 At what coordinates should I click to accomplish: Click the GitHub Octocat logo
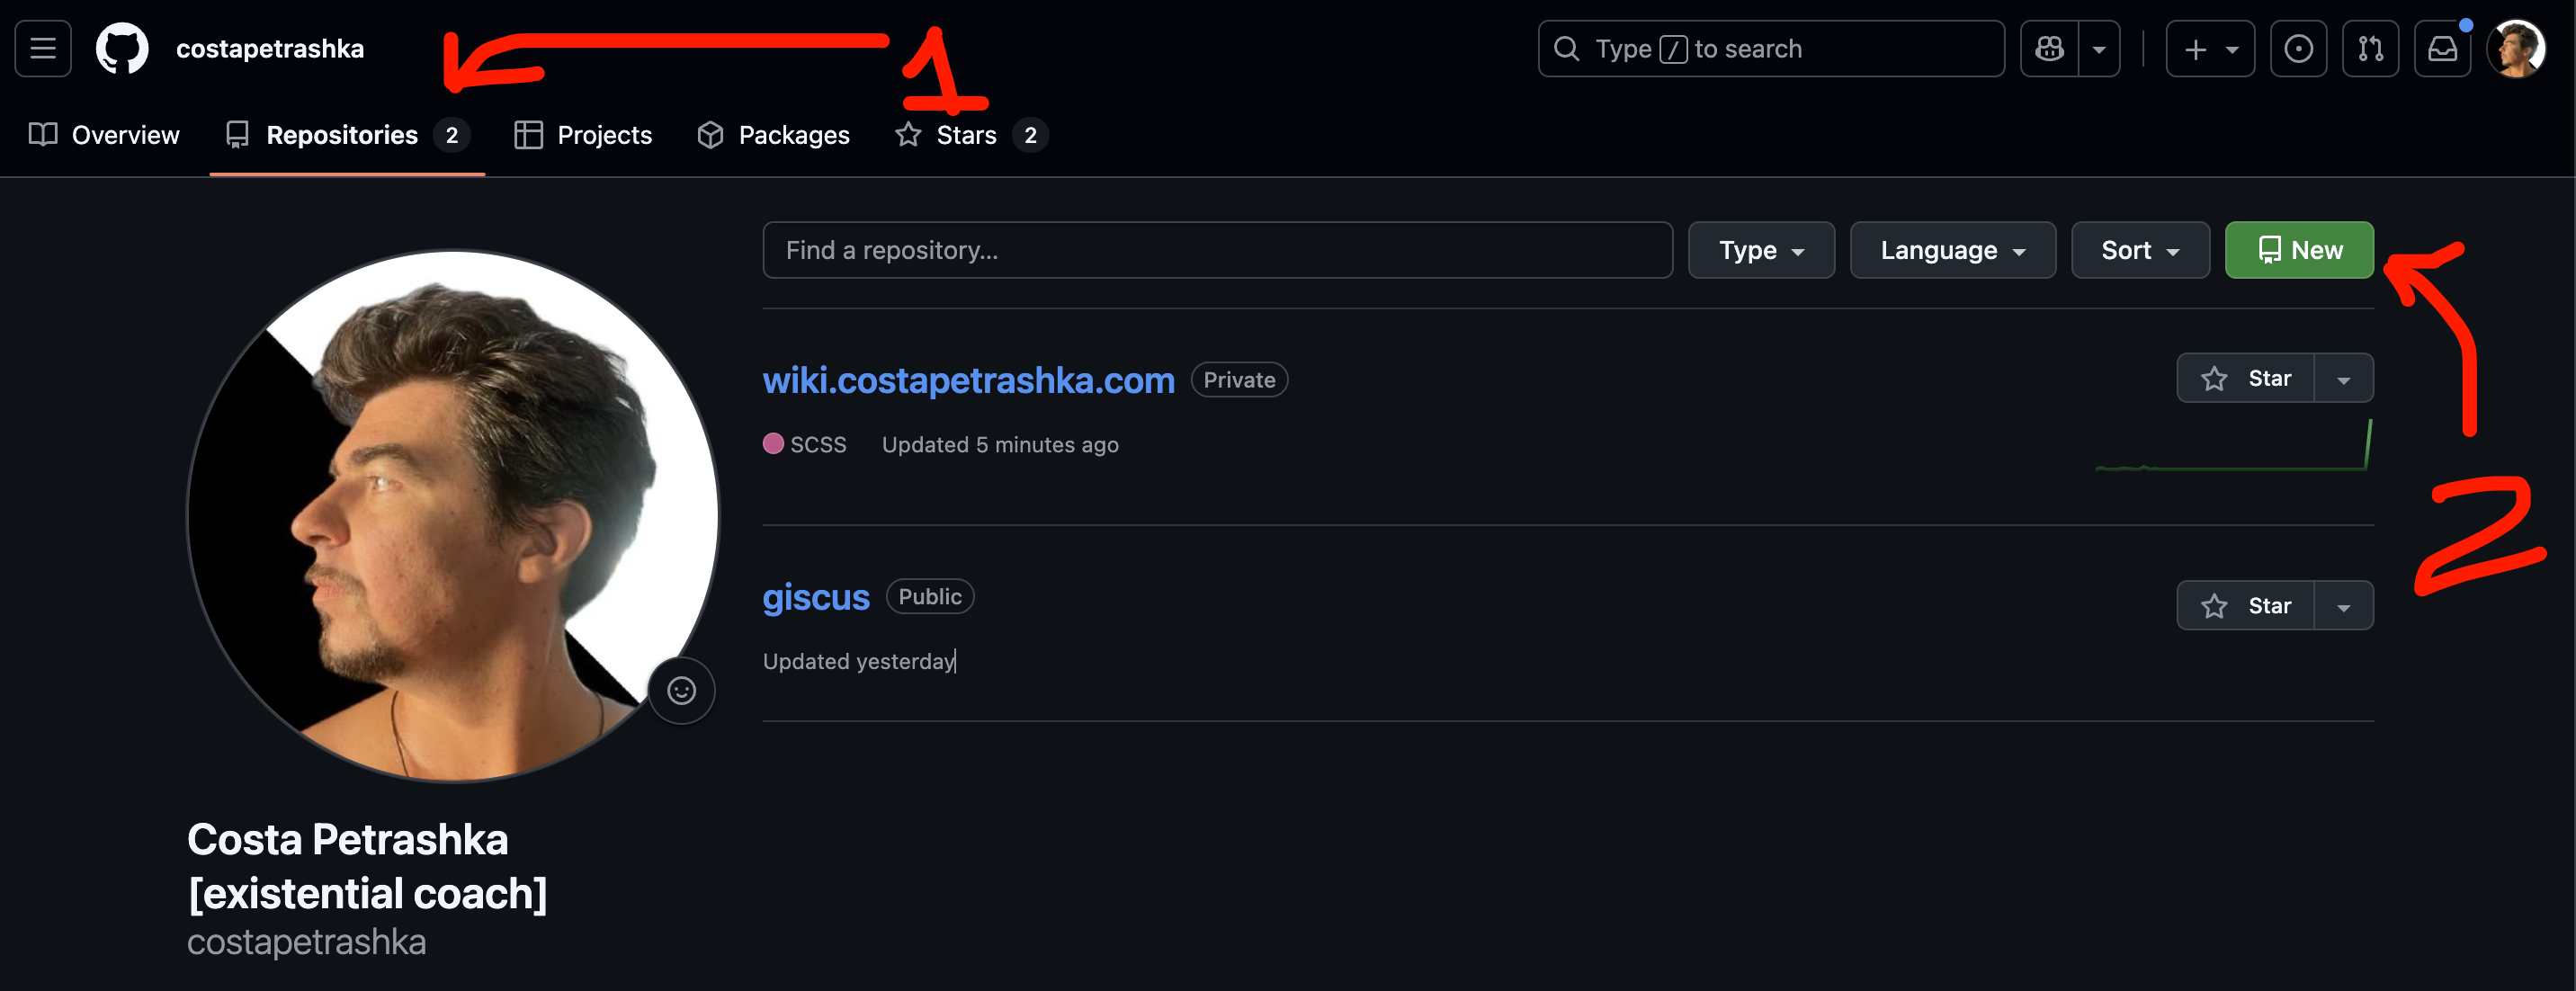[122, 48]
